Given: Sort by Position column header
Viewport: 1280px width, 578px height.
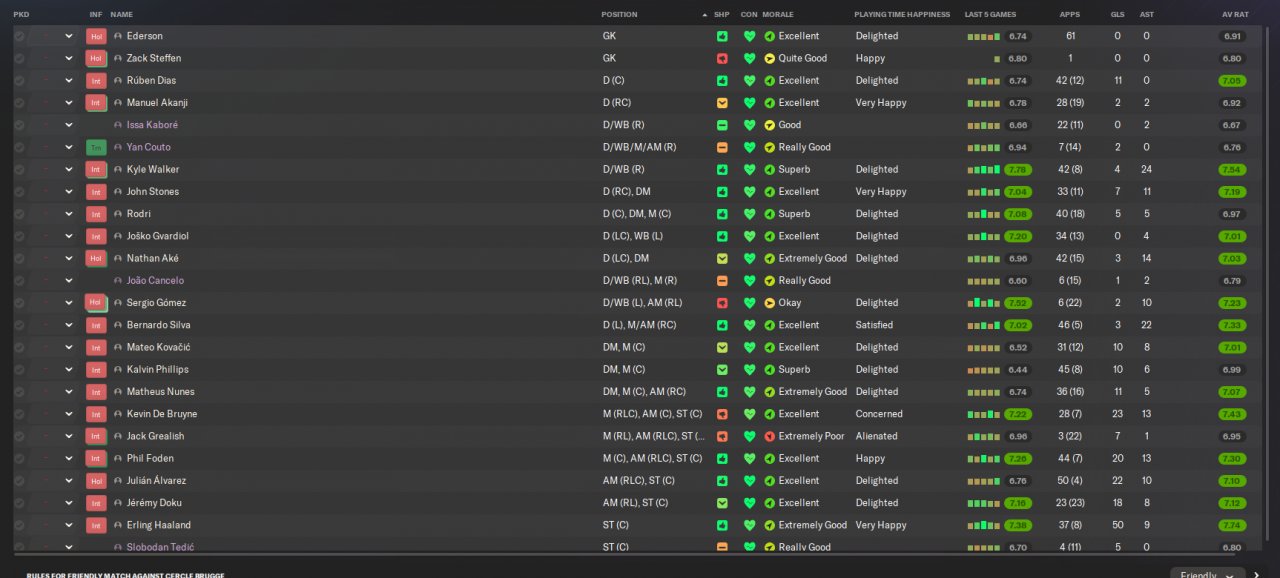Looking at the screenshot, I should point(619,15).
